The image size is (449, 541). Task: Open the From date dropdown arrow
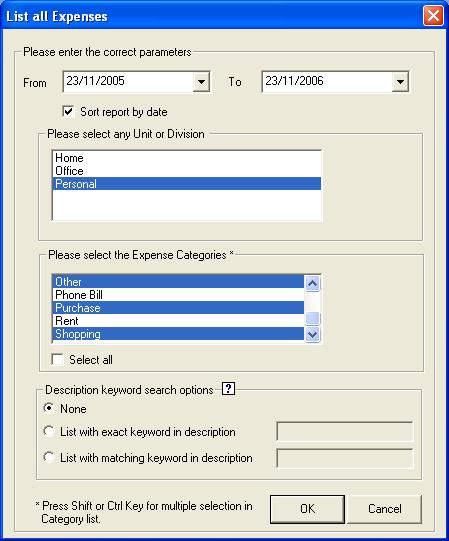point(201,82)
